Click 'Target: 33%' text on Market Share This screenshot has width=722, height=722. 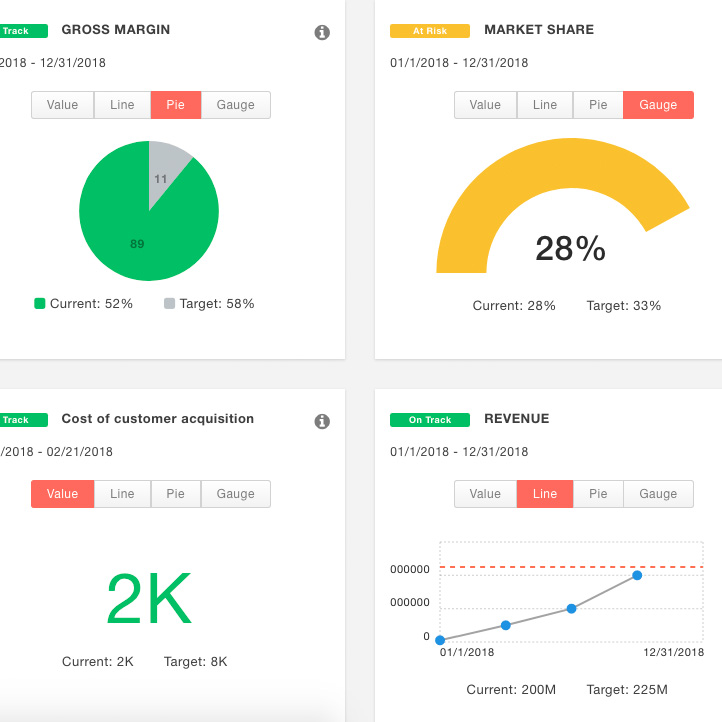[x=624, y=306]
